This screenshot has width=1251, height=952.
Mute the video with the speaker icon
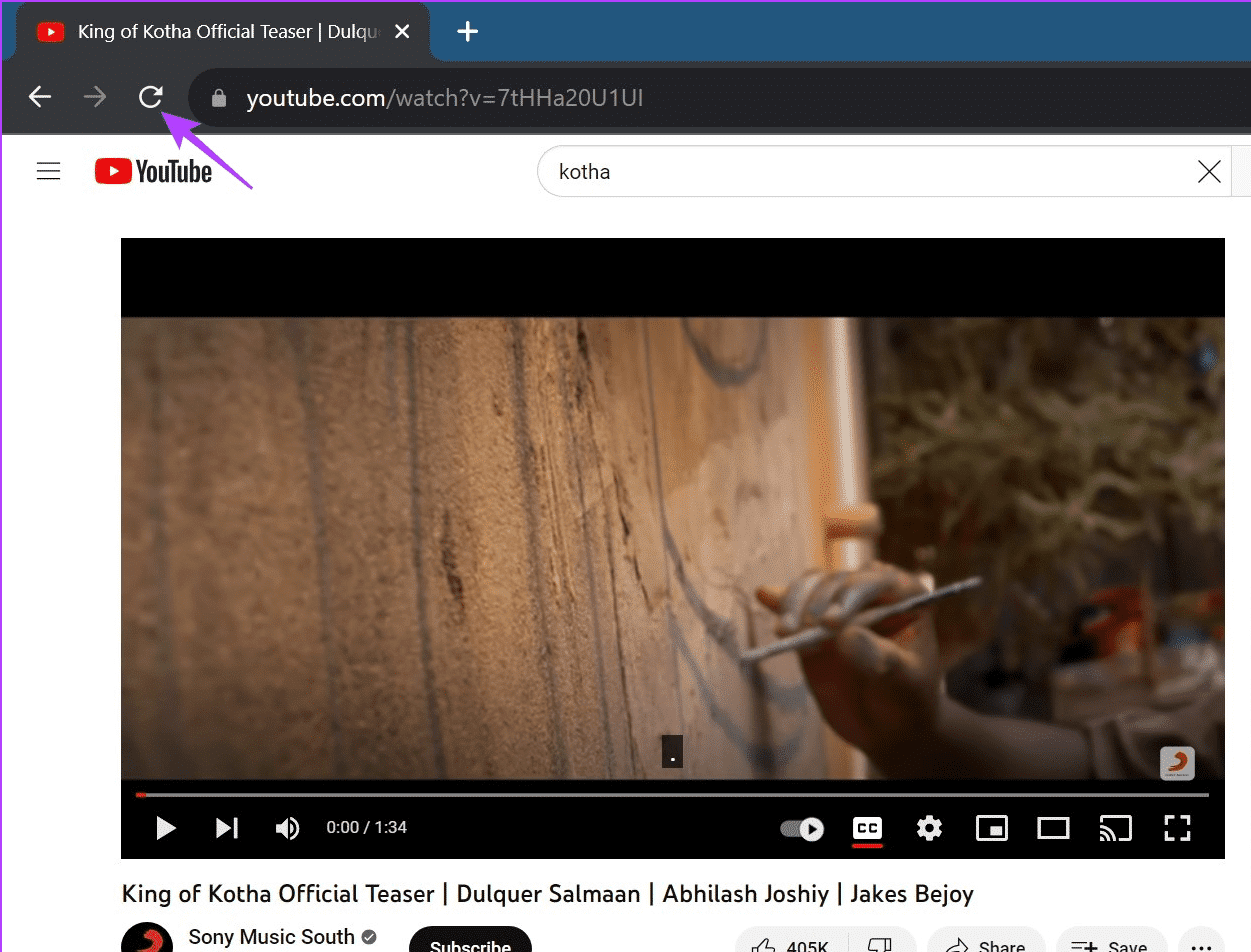point(287,828)
